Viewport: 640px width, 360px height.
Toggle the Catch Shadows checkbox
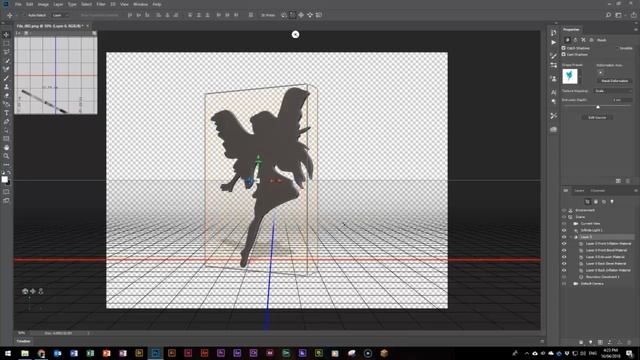tap(564, 48)
